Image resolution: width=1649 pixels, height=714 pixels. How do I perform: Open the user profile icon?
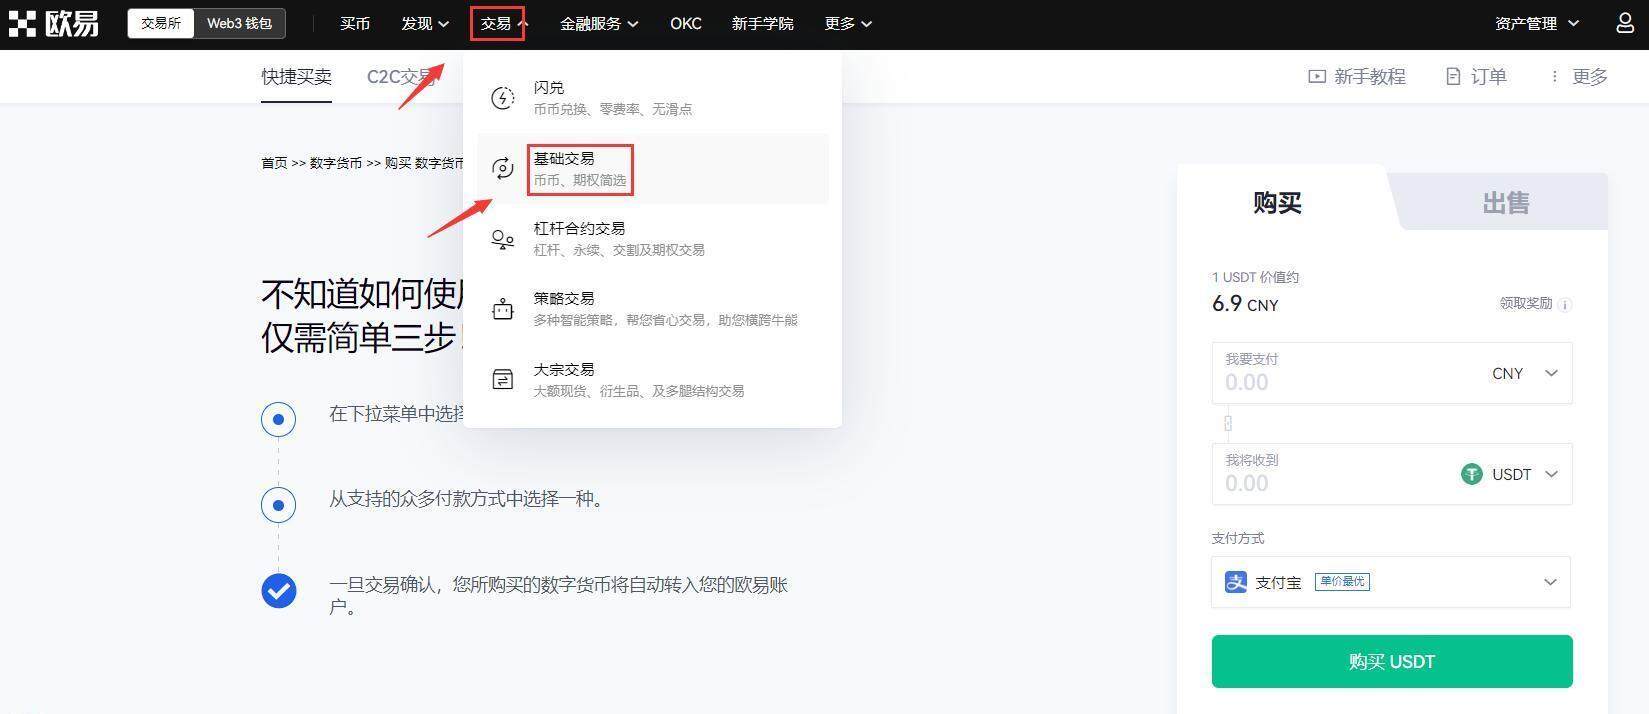(1625, 23)
